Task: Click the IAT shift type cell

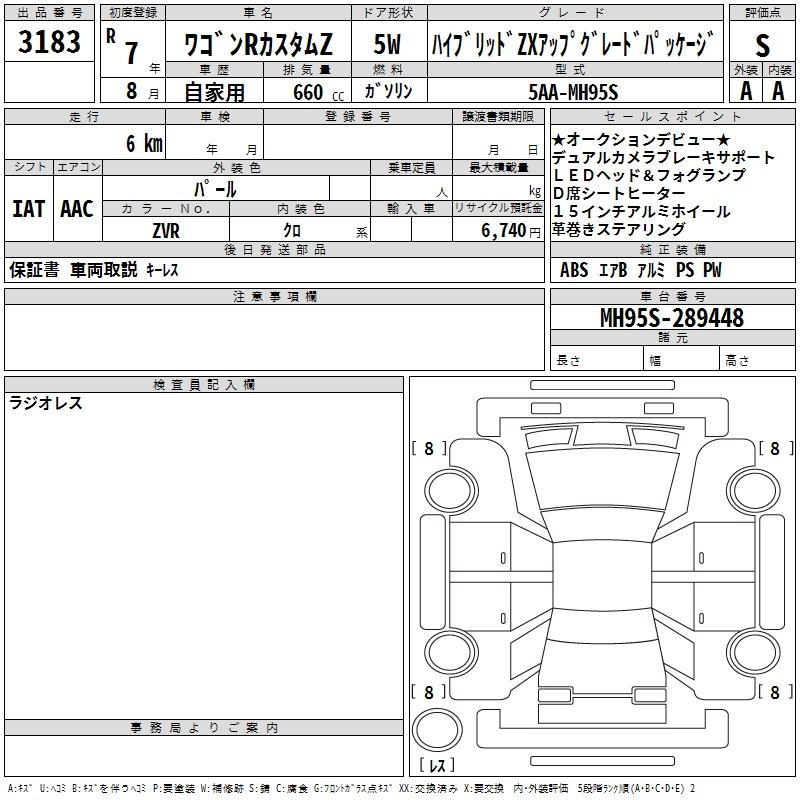Action: point(28,208)
